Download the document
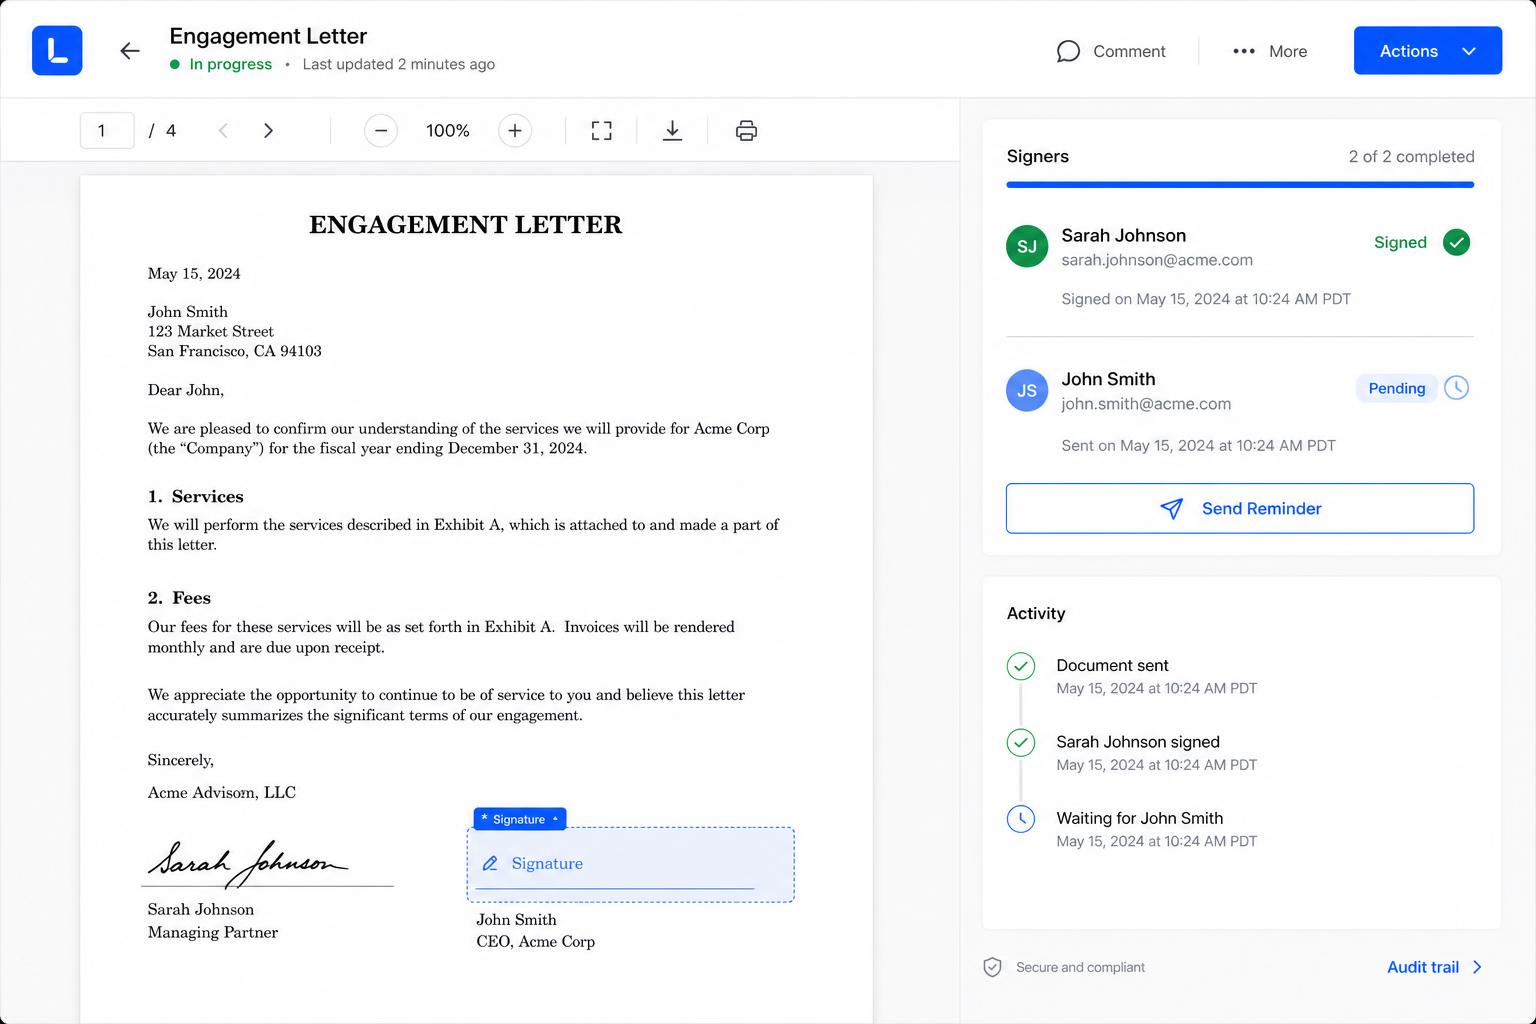 click(x=673, y=130)
